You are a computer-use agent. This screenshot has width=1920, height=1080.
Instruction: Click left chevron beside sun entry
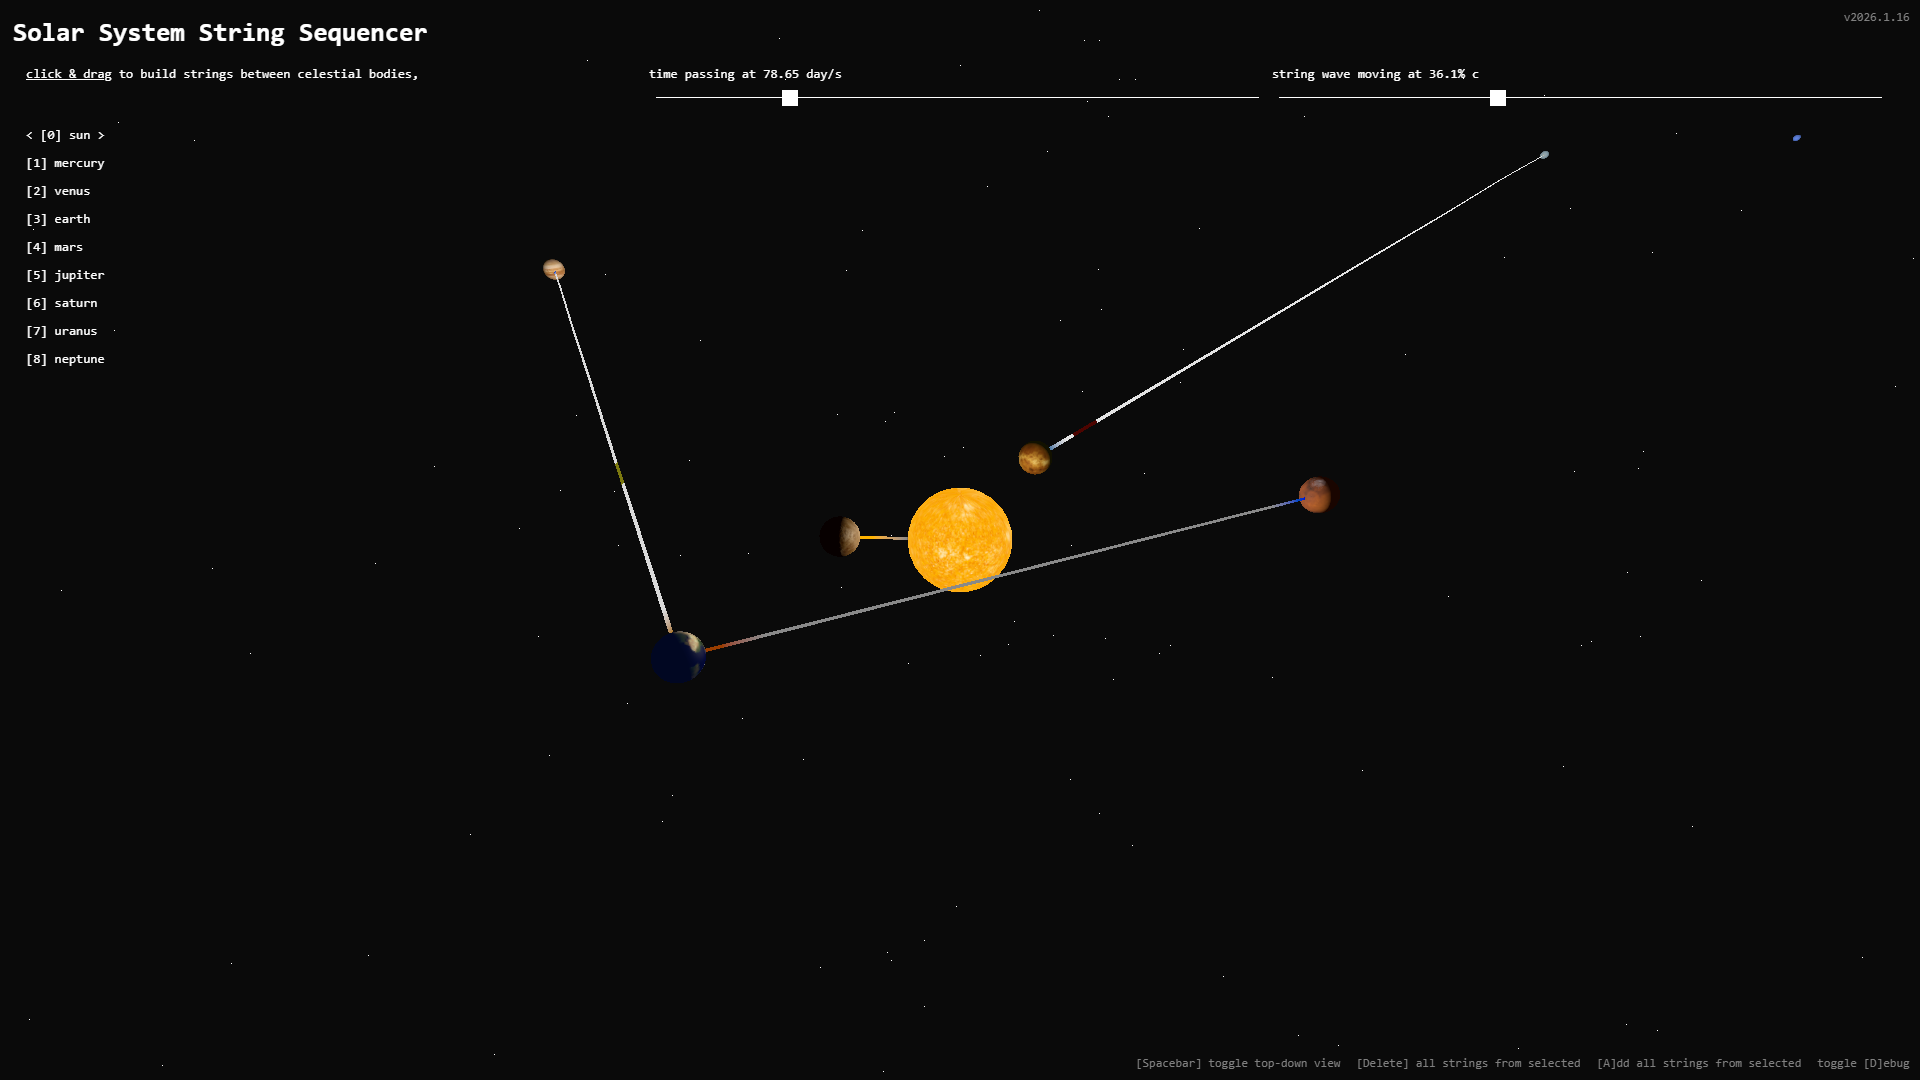[x=29, y=135]
